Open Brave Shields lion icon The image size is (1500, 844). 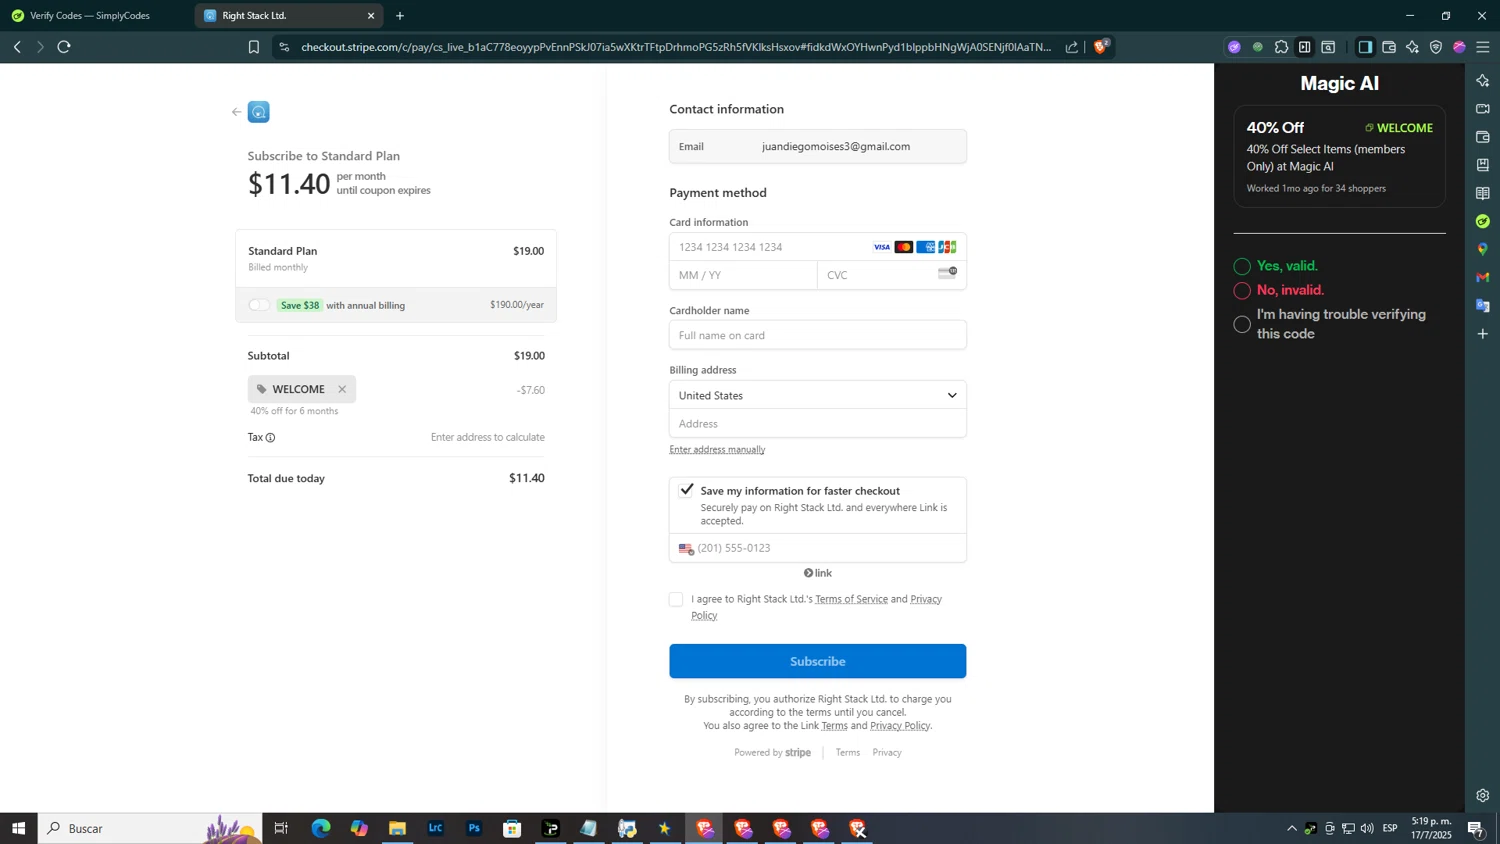[1100, 47]
